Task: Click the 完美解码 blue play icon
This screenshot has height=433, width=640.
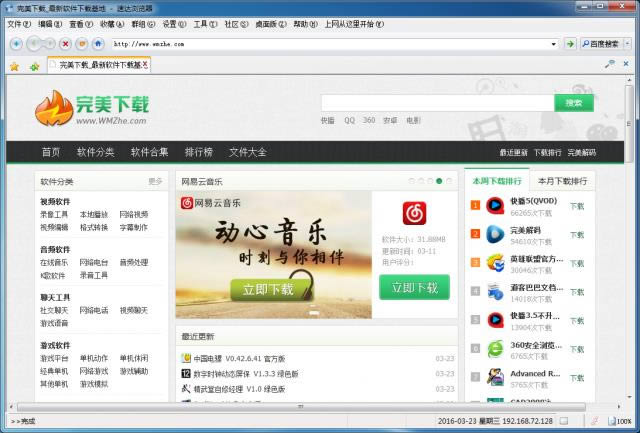Action: coord(495,235)
